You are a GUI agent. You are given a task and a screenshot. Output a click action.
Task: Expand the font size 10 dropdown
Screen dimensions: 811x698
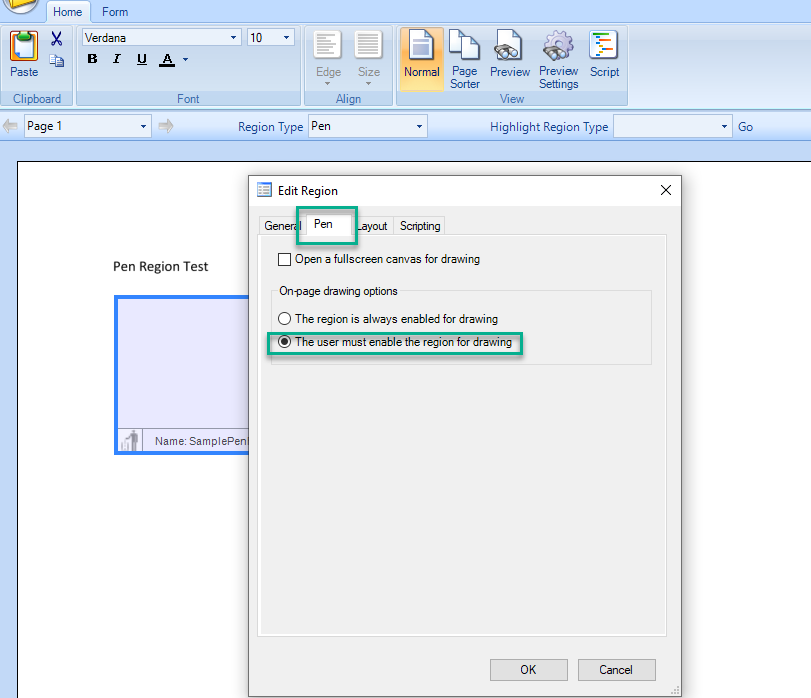pos(286,38)
